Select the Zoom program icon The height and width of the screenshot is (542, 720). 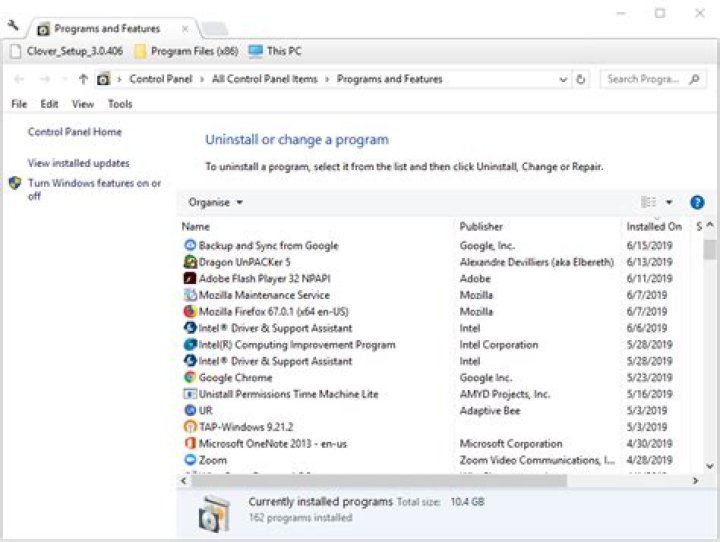coord(190,460)
